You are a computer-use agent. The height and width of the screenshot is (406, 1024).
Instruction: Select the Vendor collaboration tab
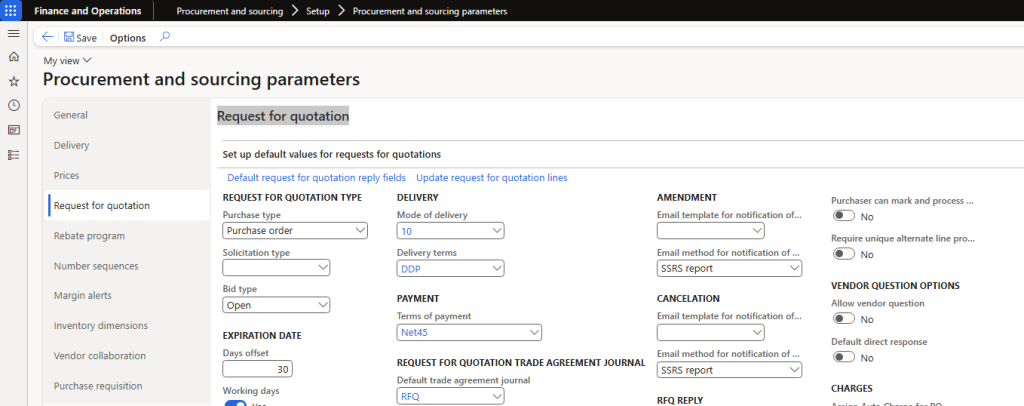click(x=100, y=356)
